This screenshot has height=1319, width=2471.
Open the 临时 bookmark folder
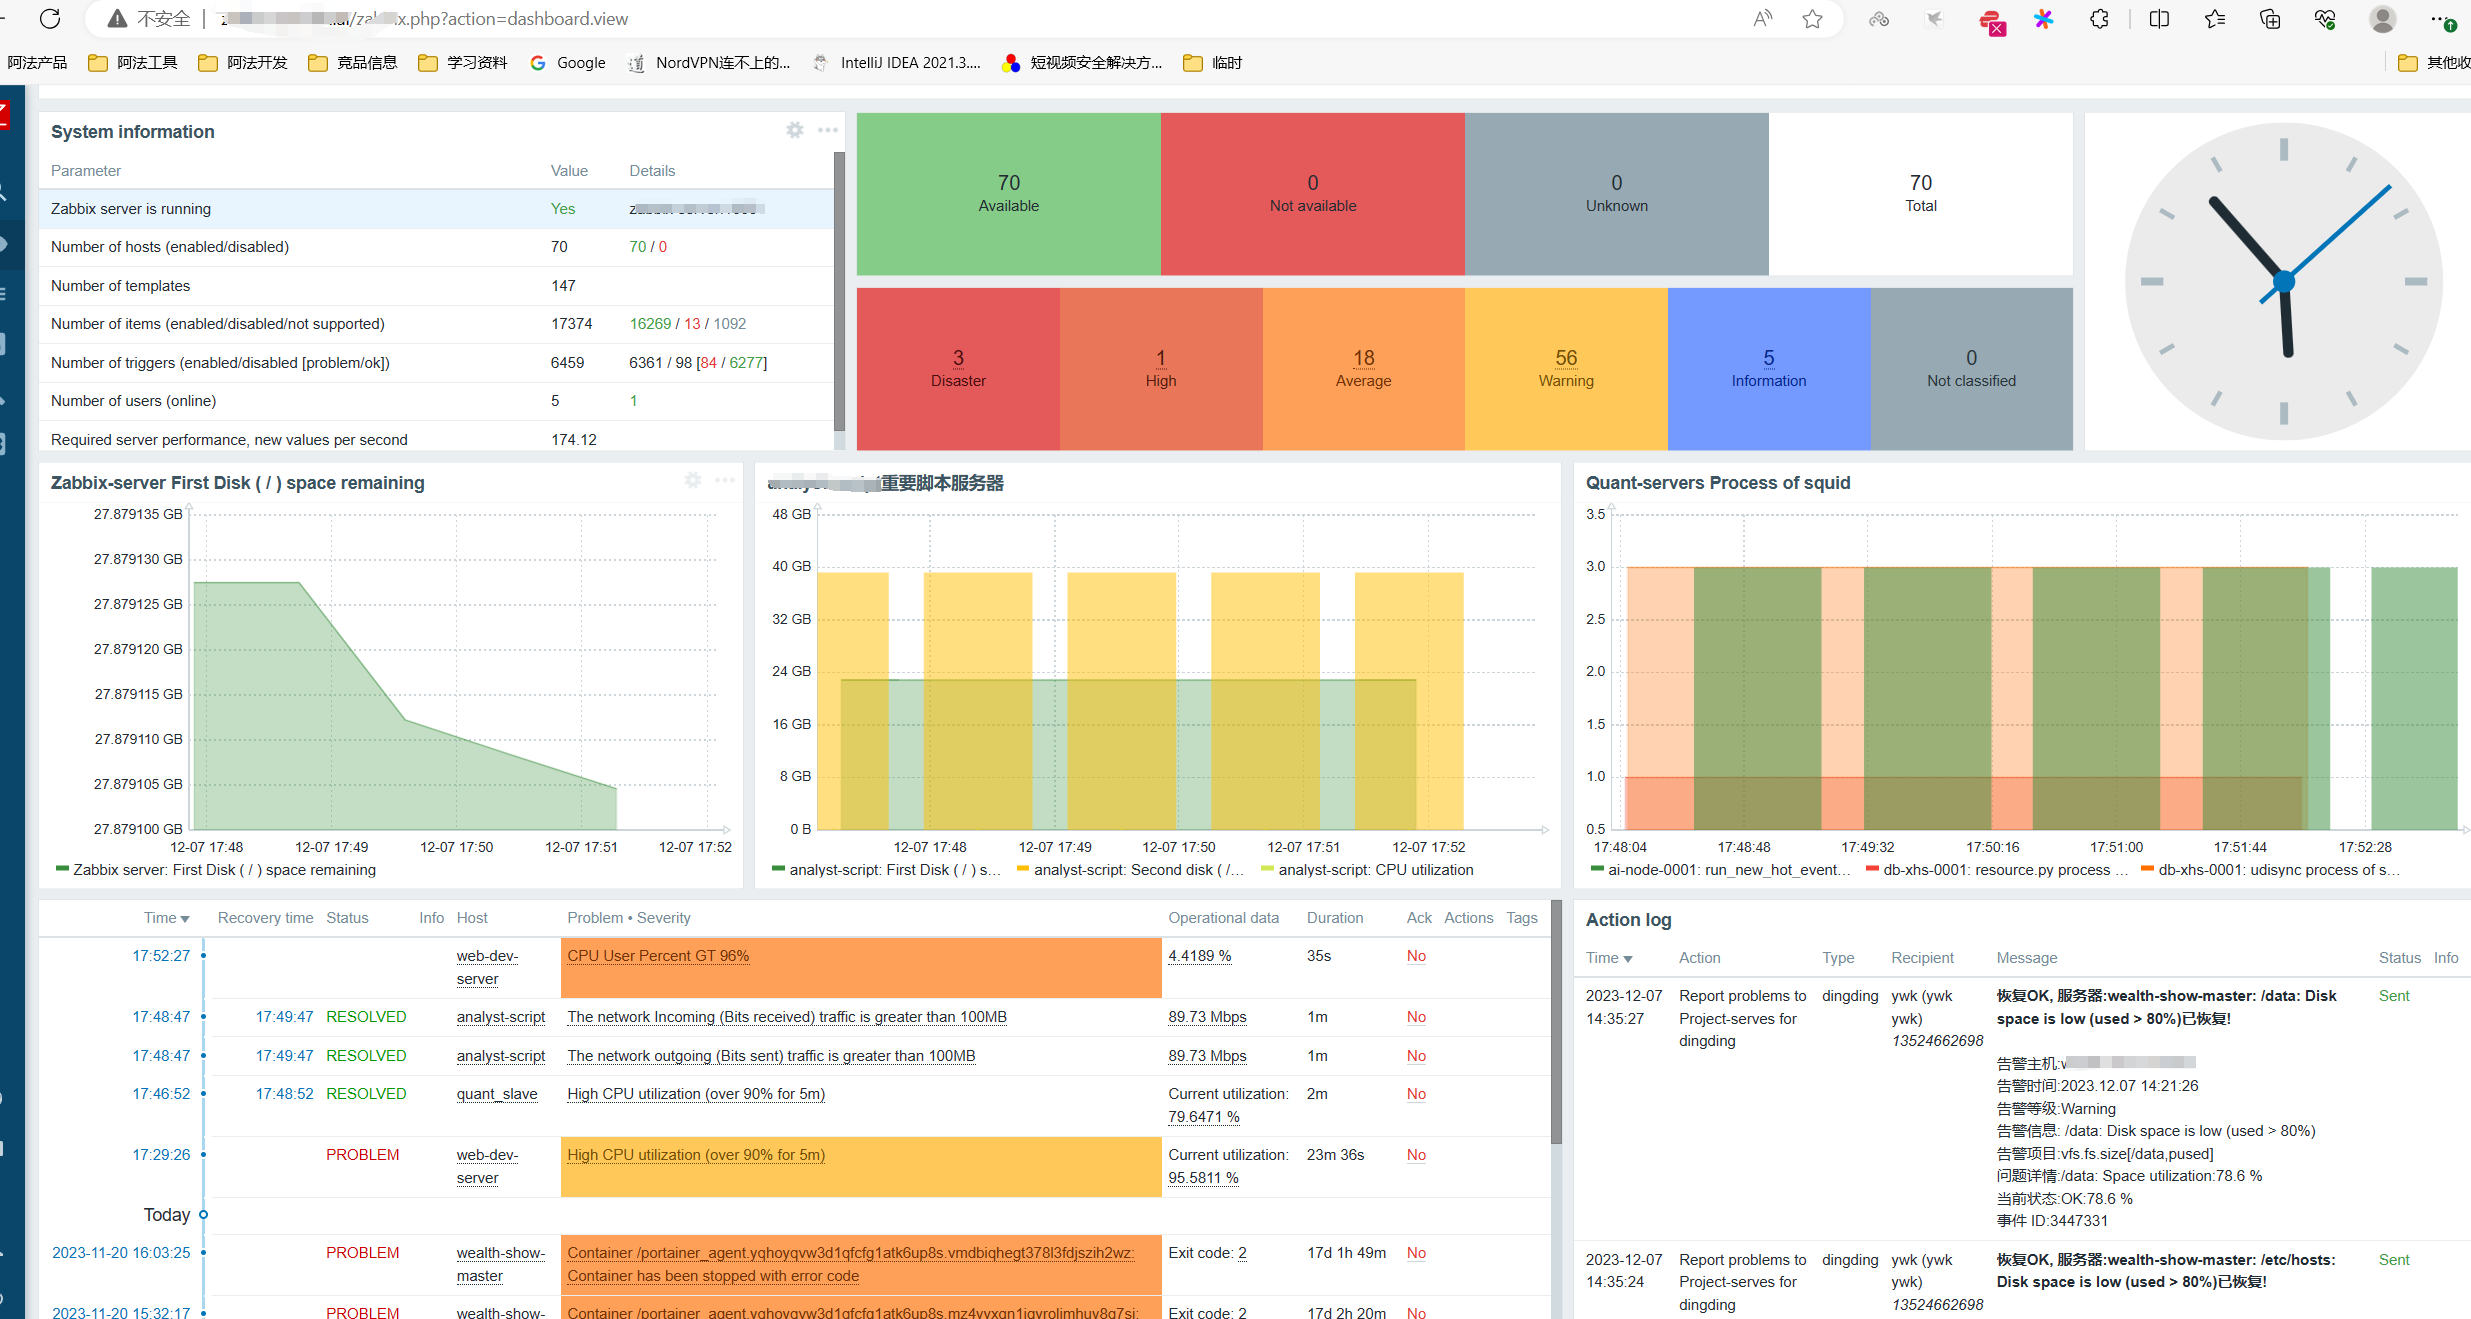pos(1213,63)
